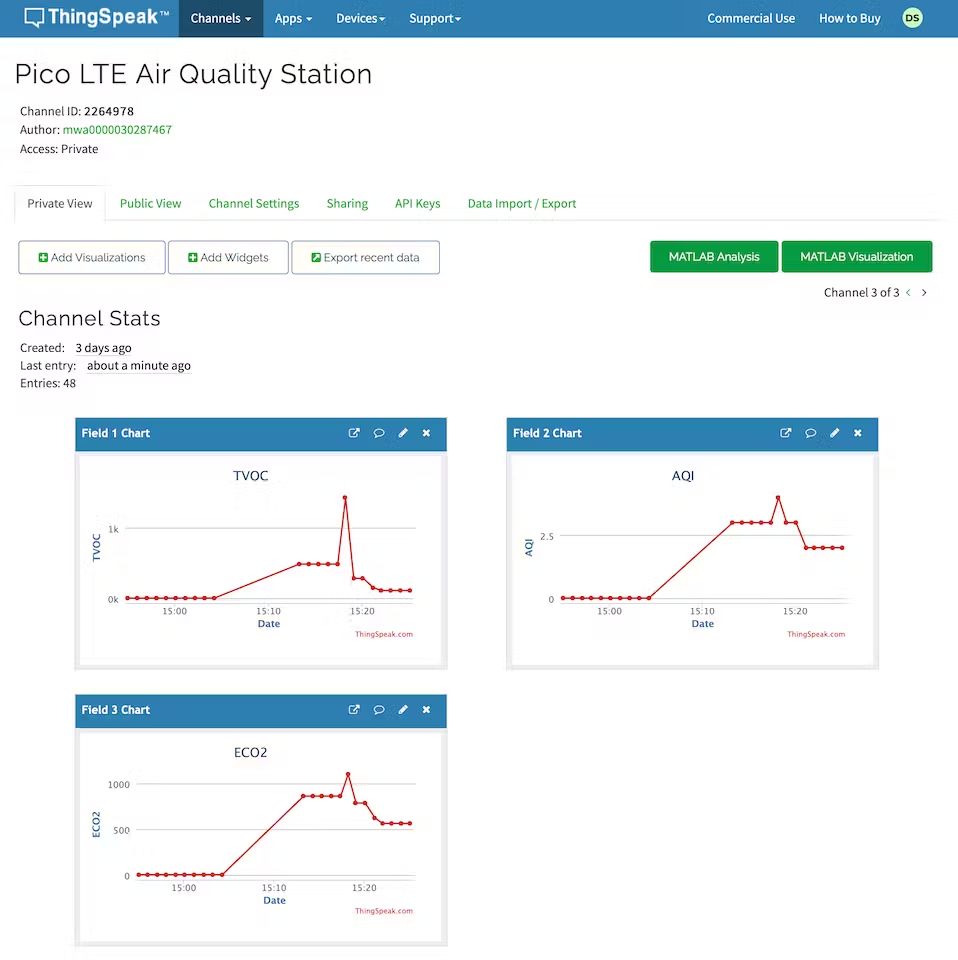958x960 pixels.
Task: Open the TVOC chart in a new window
Action: tap(354, 433)
